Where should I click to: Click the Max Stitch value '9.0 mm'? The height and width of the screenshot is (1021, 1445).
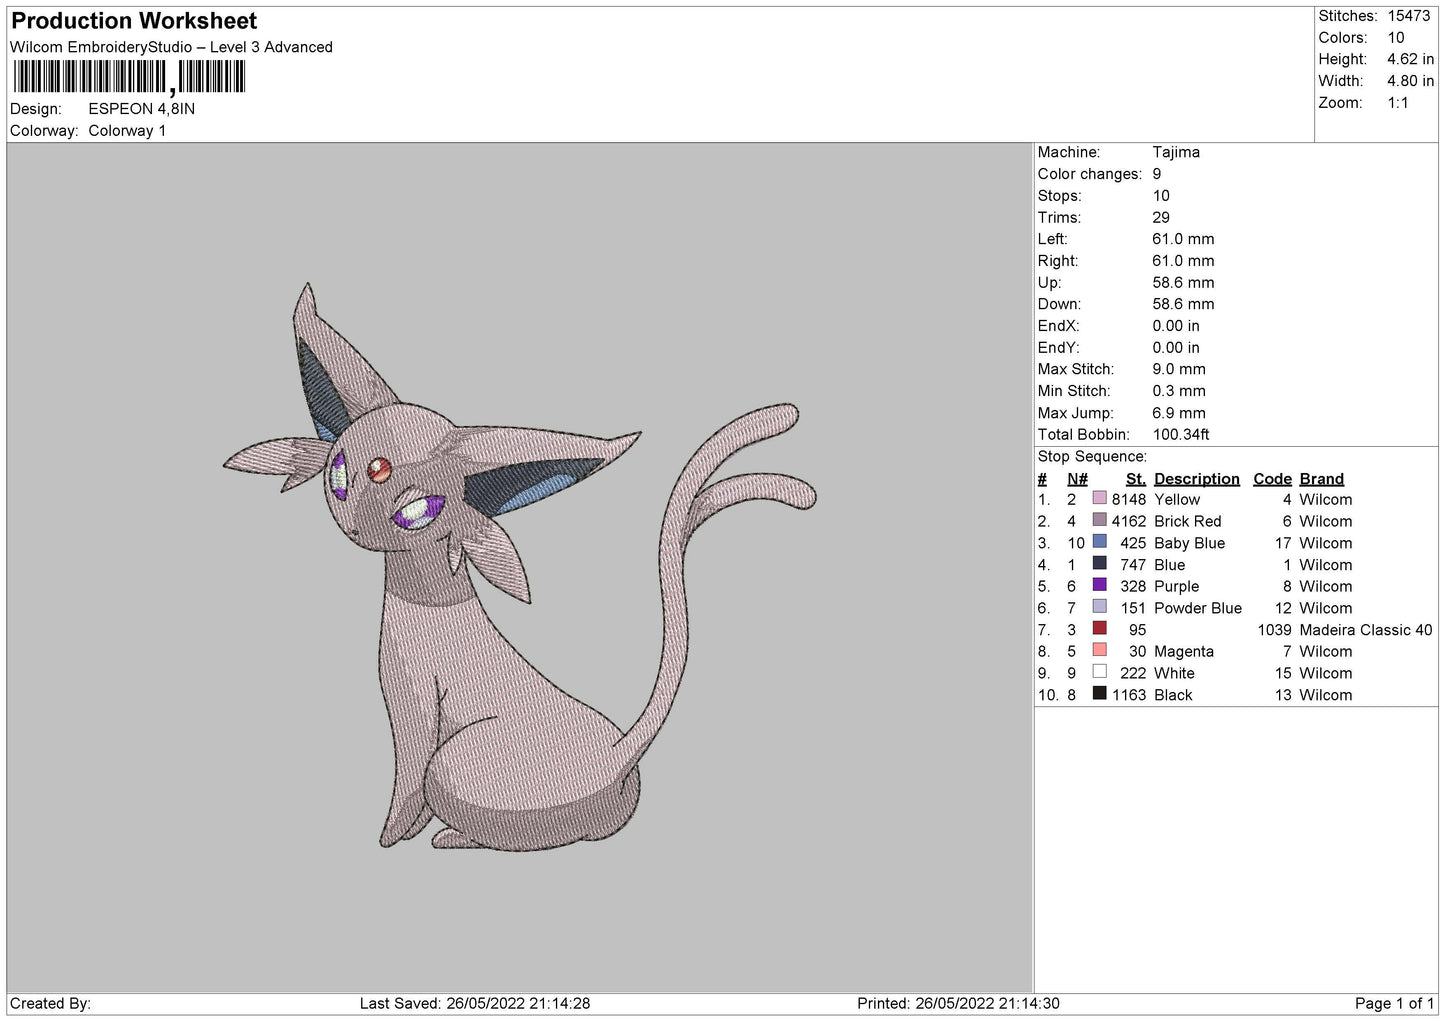point(1179,369)
